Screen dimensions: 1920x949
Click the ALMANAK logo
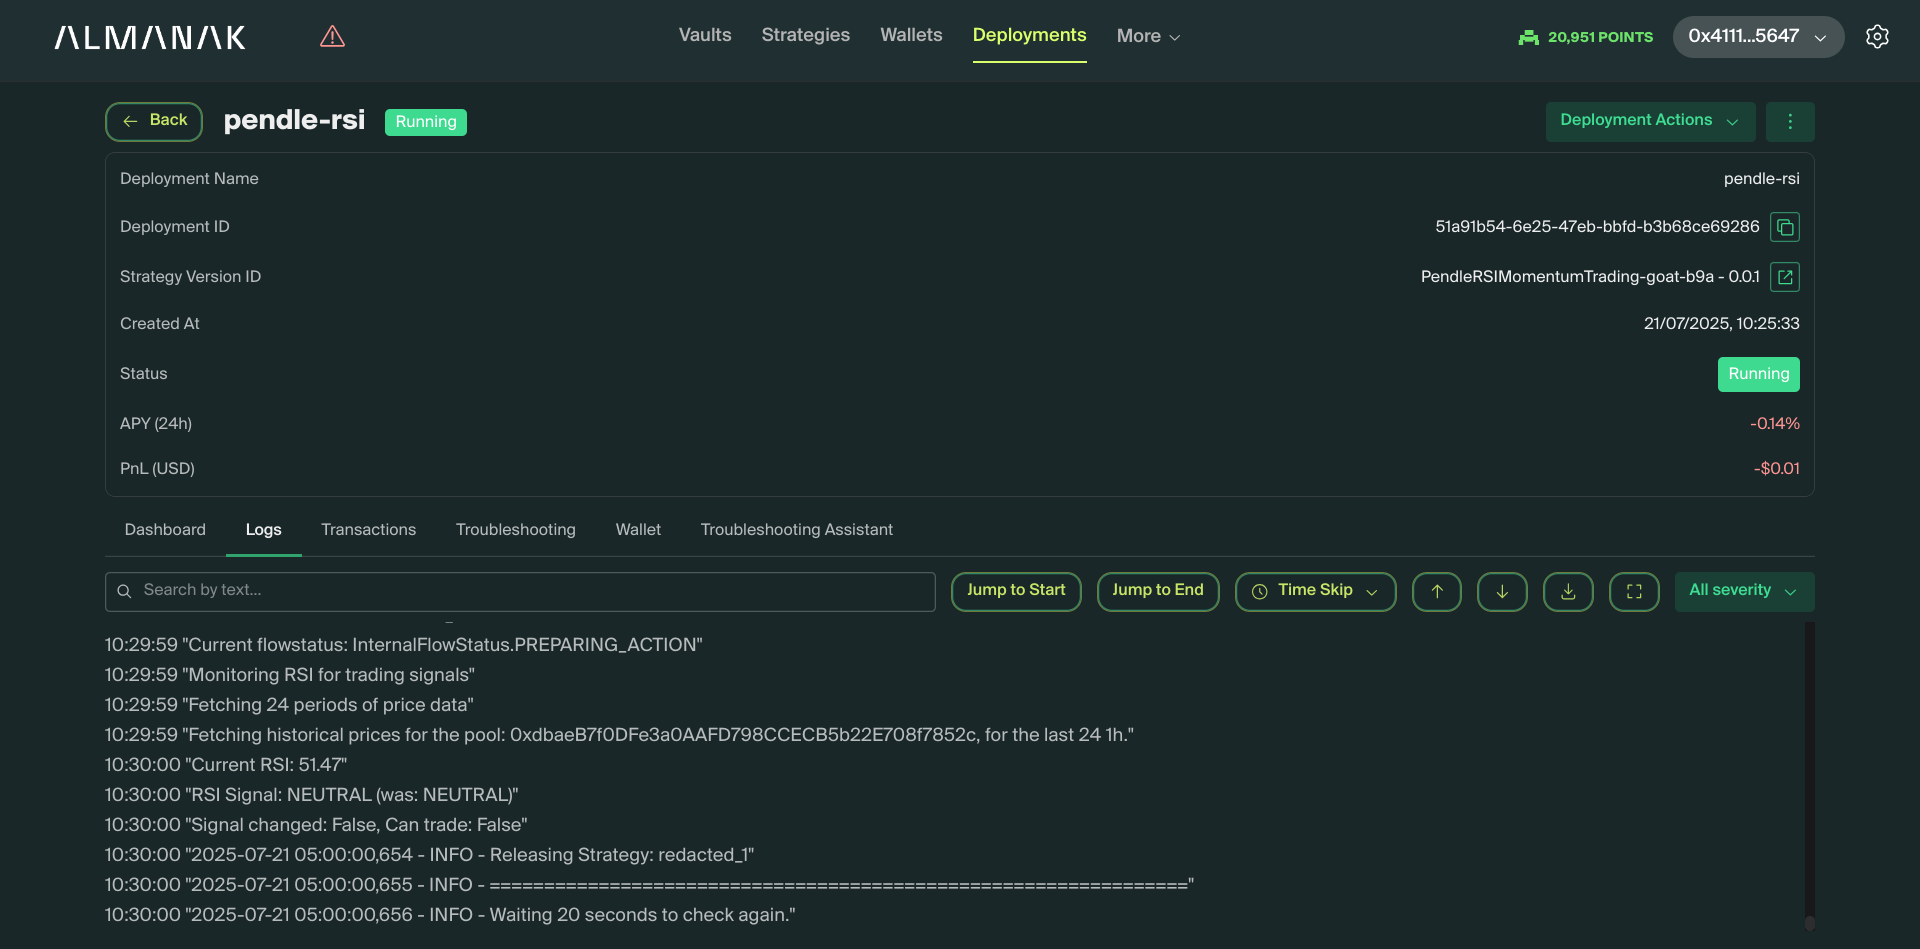(x=150, y=38)
